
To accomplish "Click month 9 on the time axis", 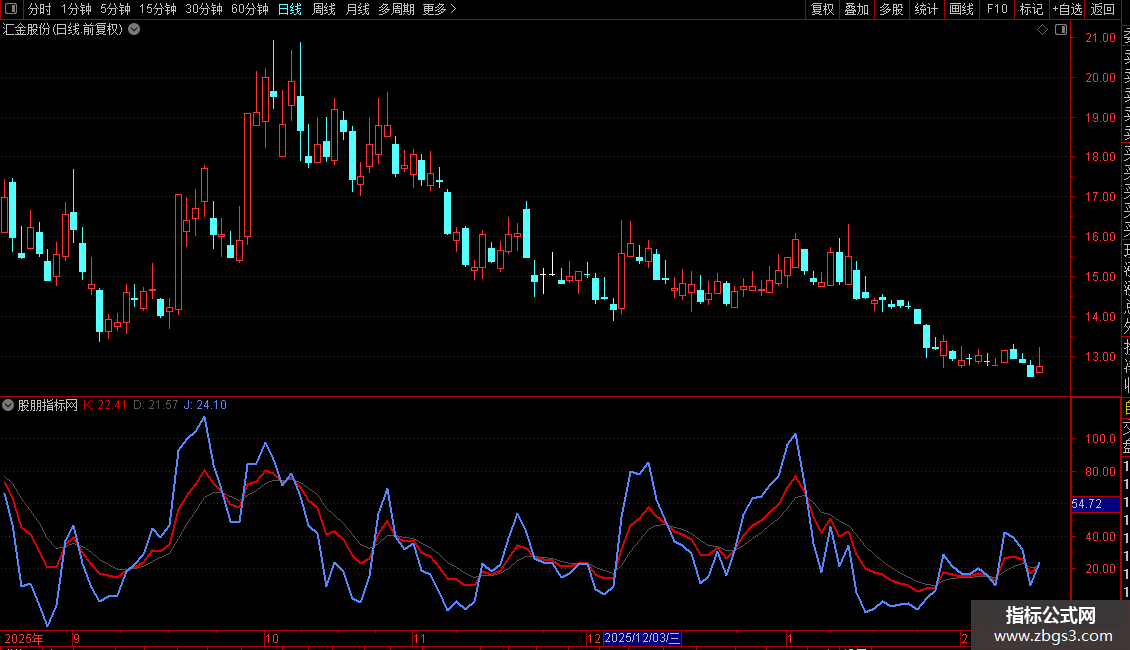I will (76, 638).
